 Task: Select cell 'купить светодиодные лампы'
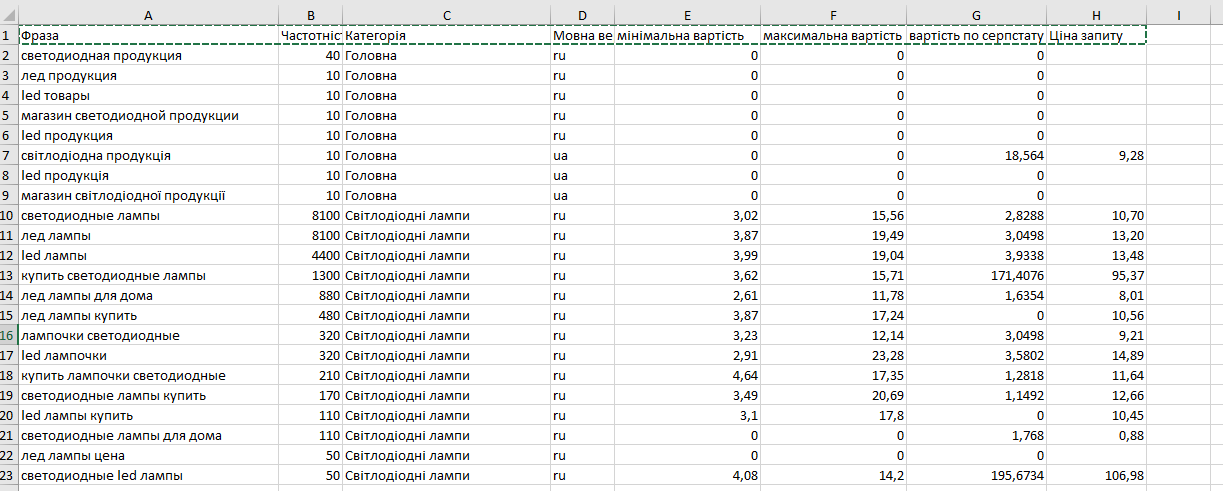148,276
